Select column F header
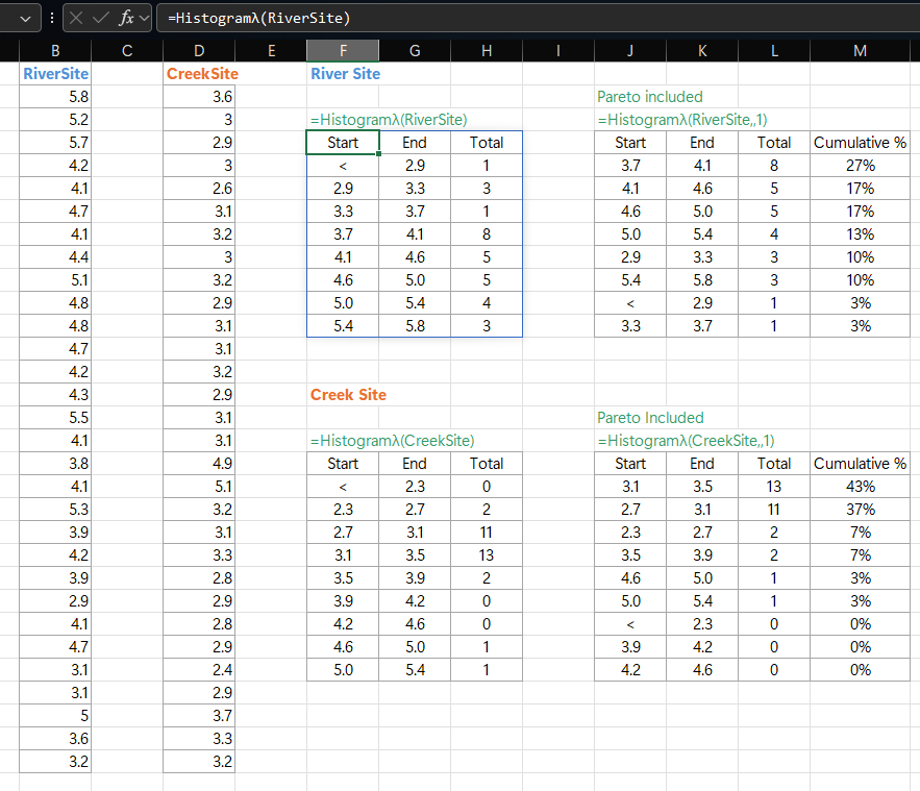 click(x=343, y=51)
